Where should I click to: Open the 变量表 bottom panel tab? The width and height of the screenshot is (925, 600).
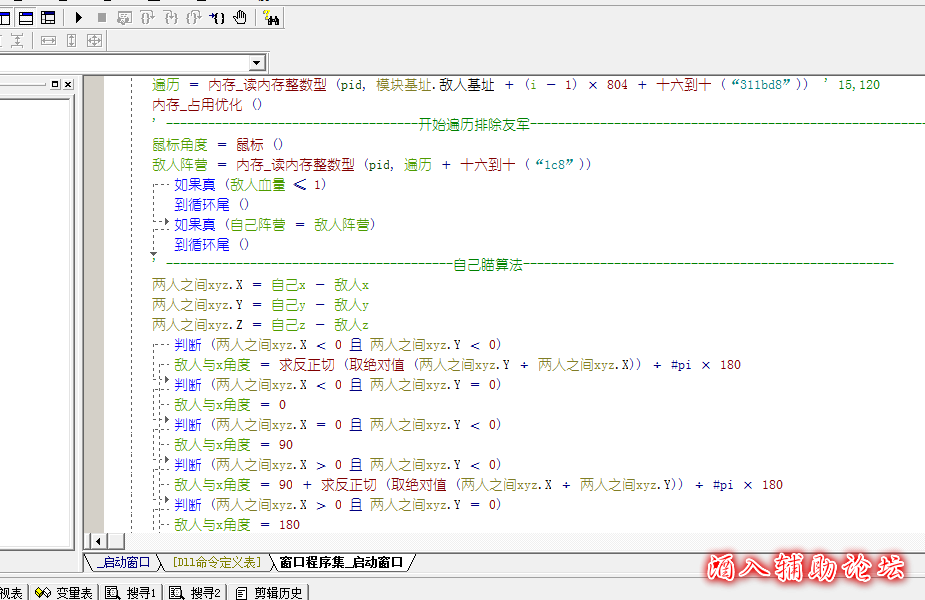65,592
